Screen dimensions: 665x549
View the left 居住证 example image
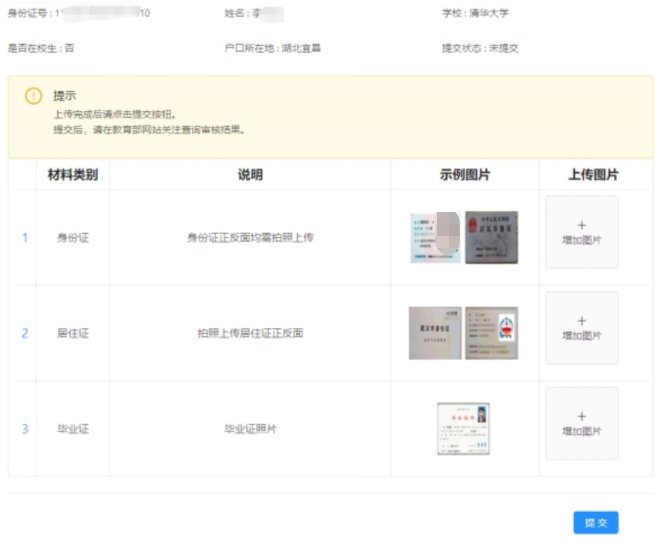435,333
